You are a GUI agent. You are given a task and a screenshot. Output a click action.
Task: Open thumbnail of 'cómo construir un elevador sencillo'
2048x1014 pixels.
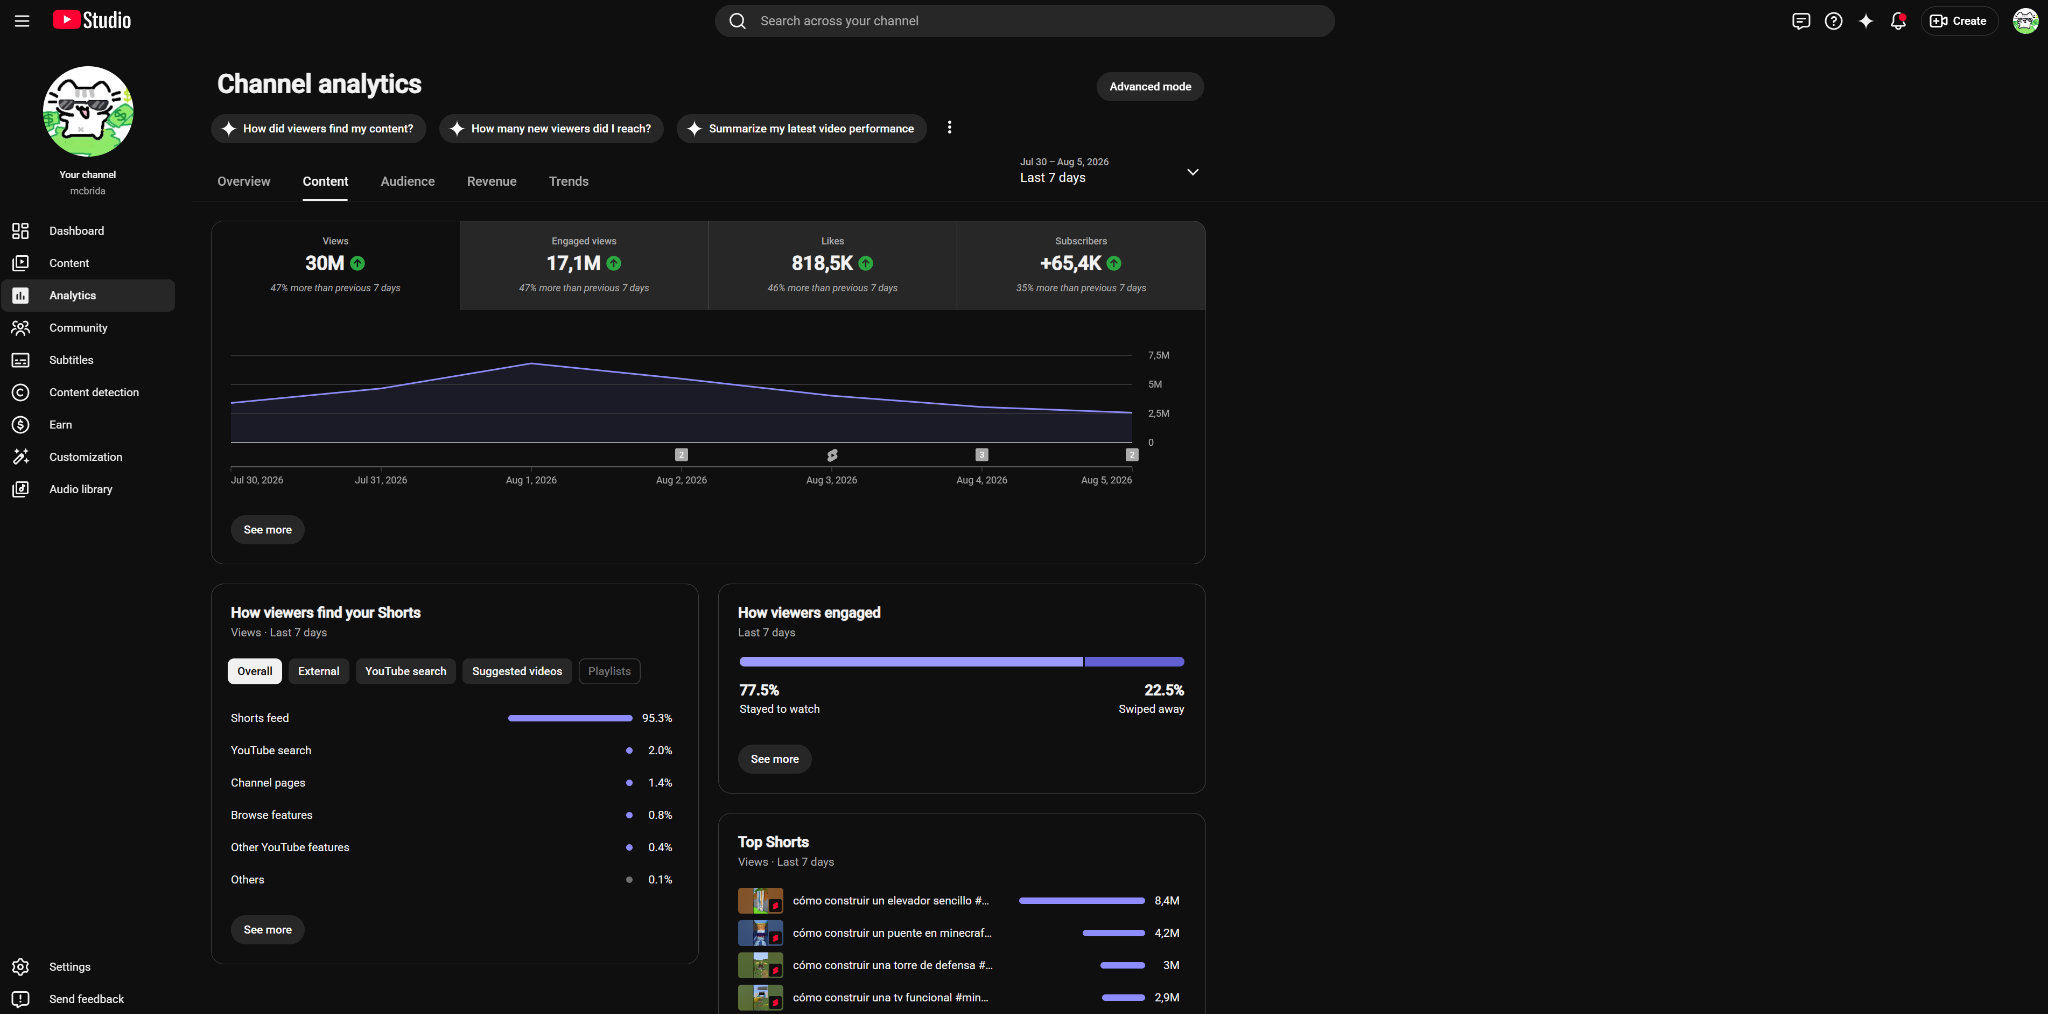point(760,901)
